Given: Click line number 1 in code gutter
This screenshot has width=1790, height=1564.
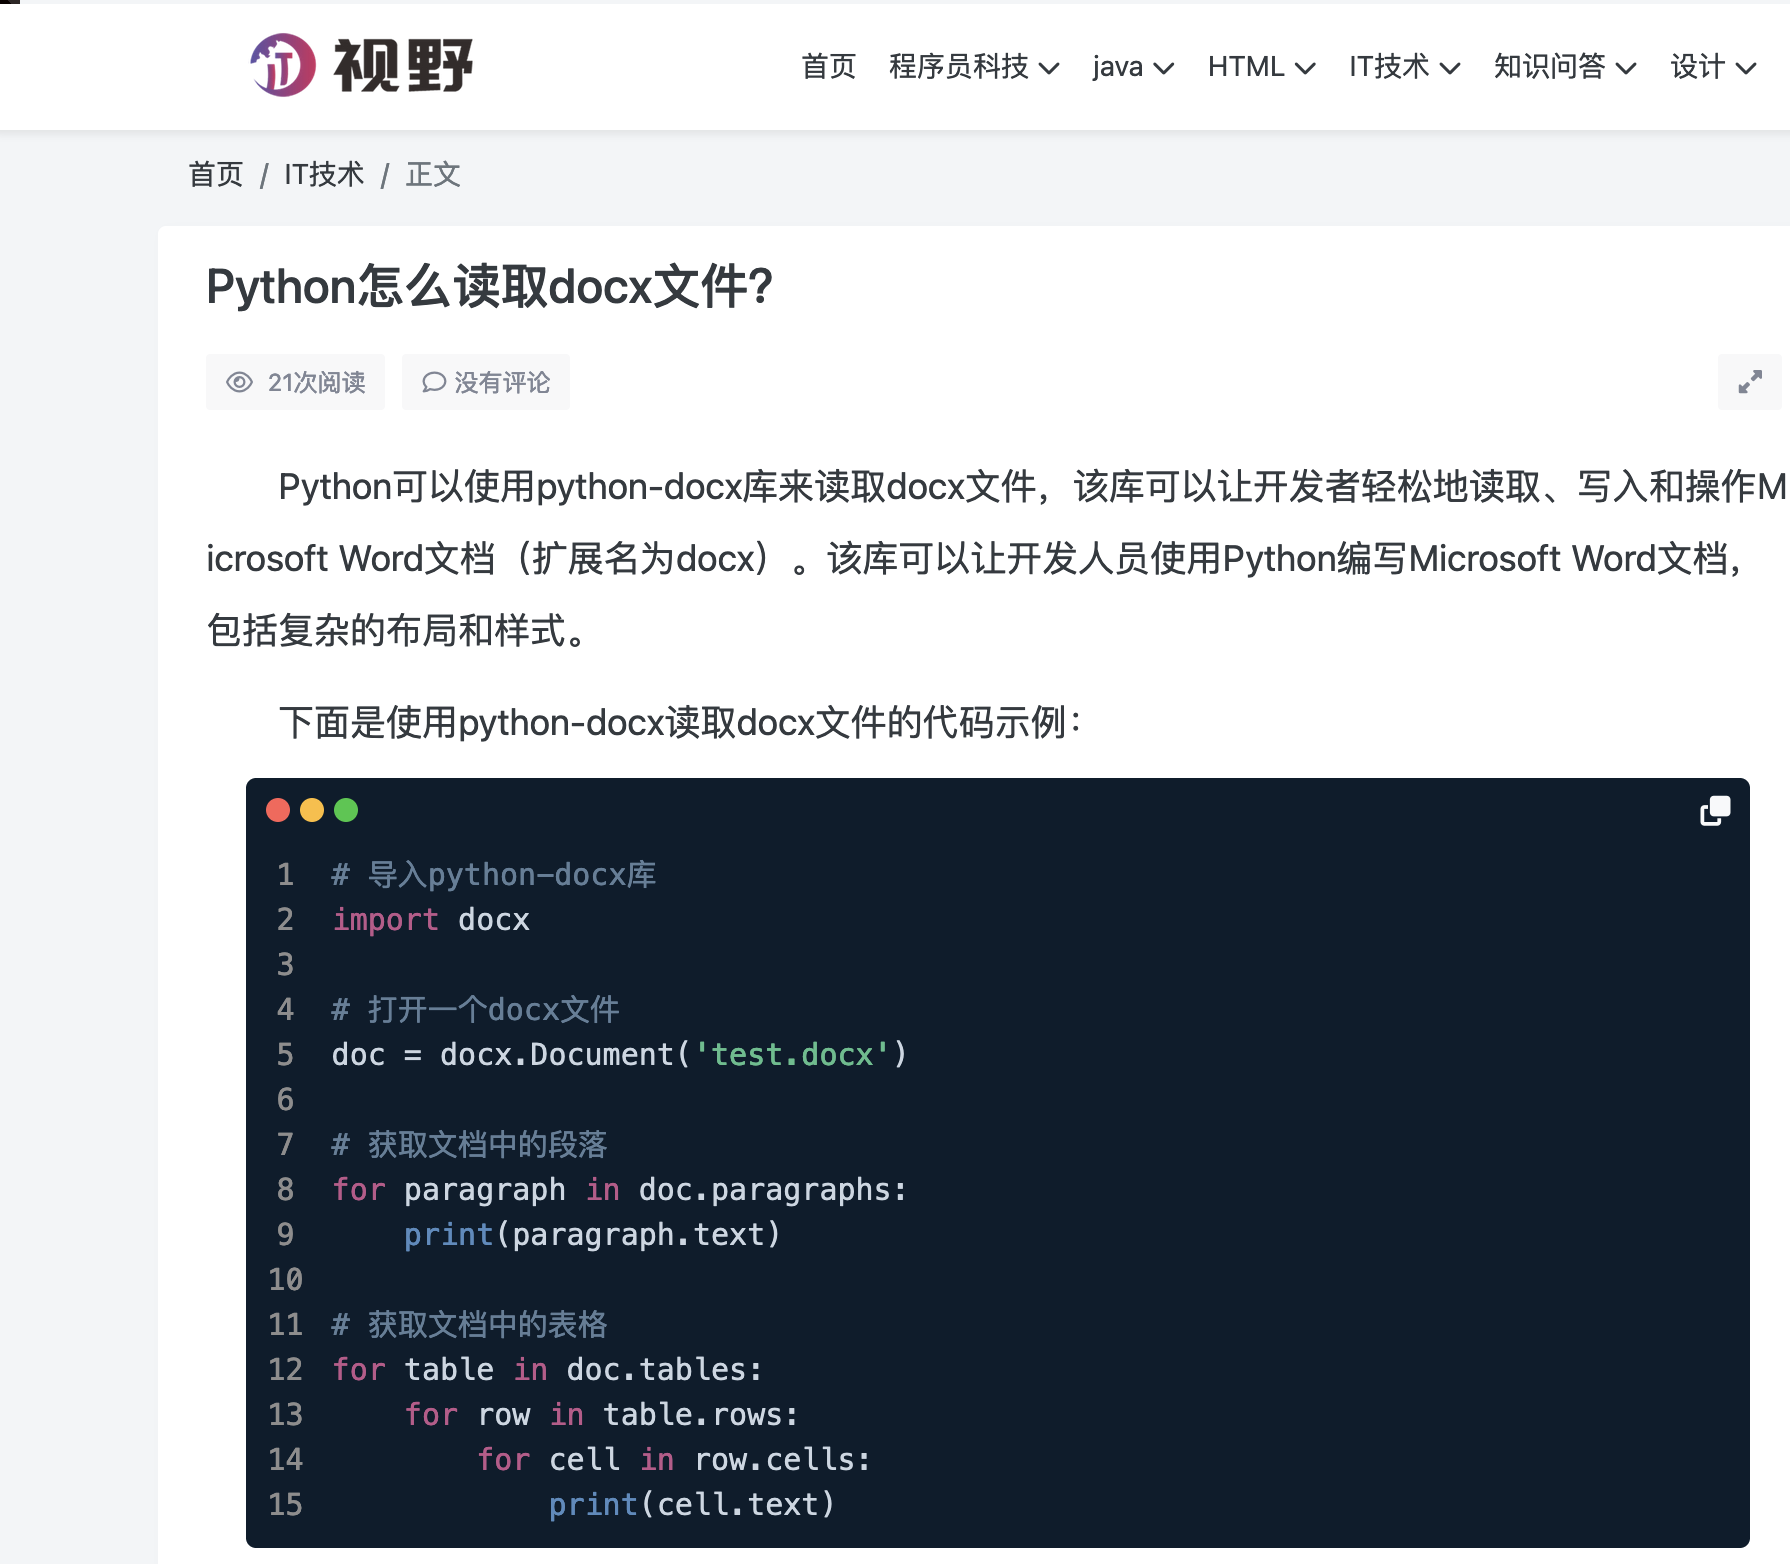Looking at the screenshot, I should [x=285, y=875].
